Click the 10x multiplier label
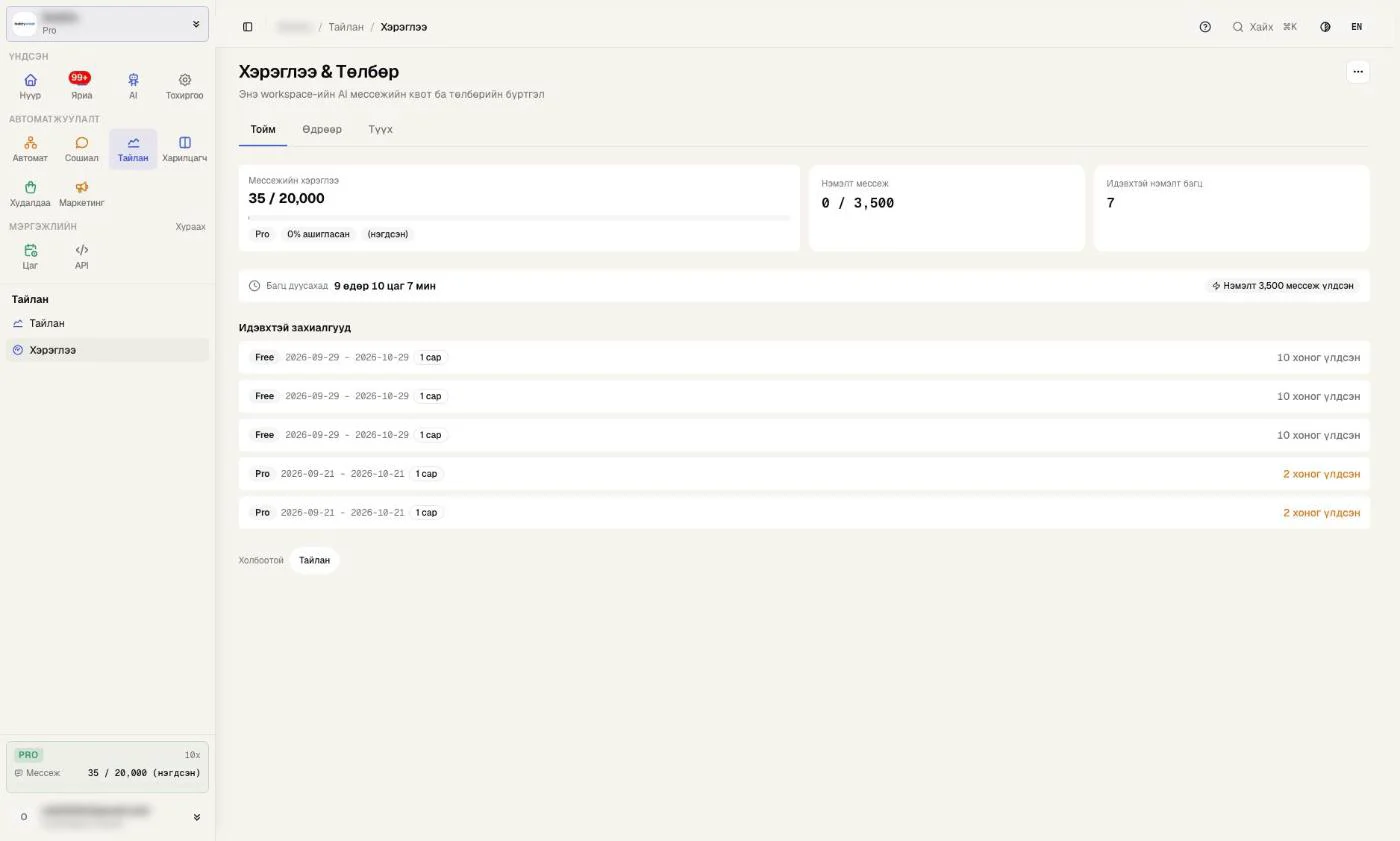The image size is (1400, 841). click(192, 755)
